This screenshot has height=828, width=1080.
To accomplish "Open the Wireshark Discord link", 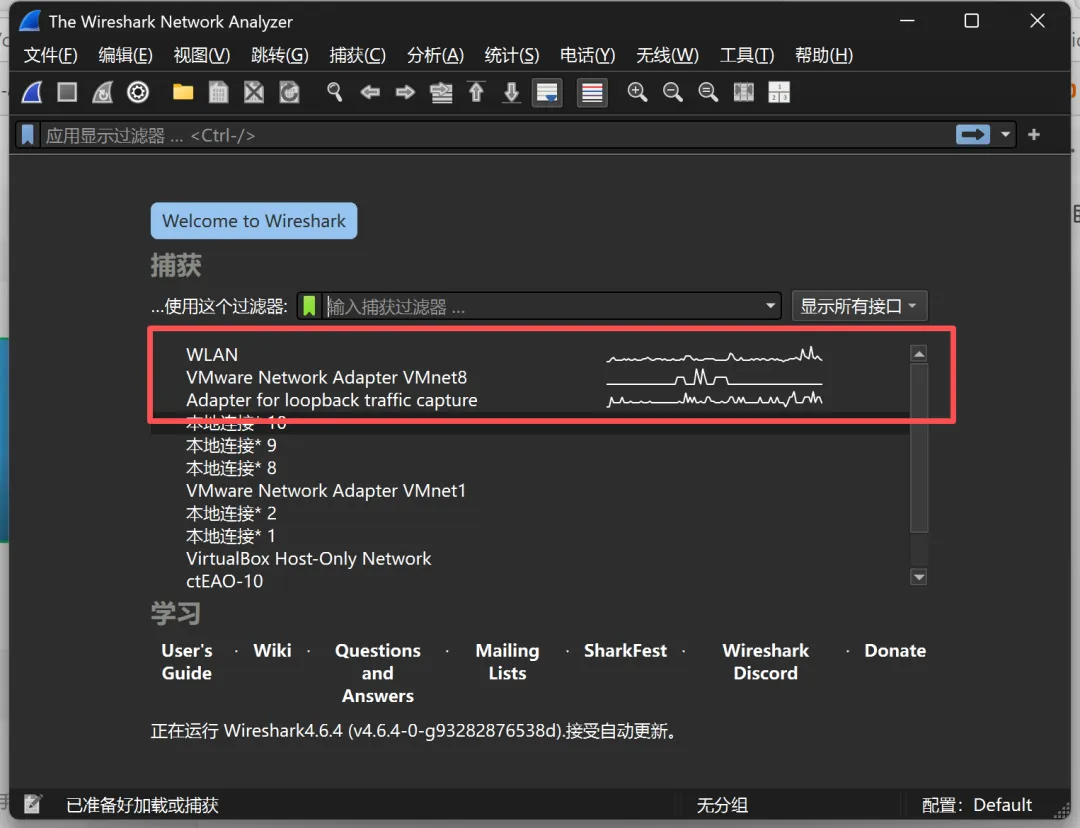I will 765,662.
